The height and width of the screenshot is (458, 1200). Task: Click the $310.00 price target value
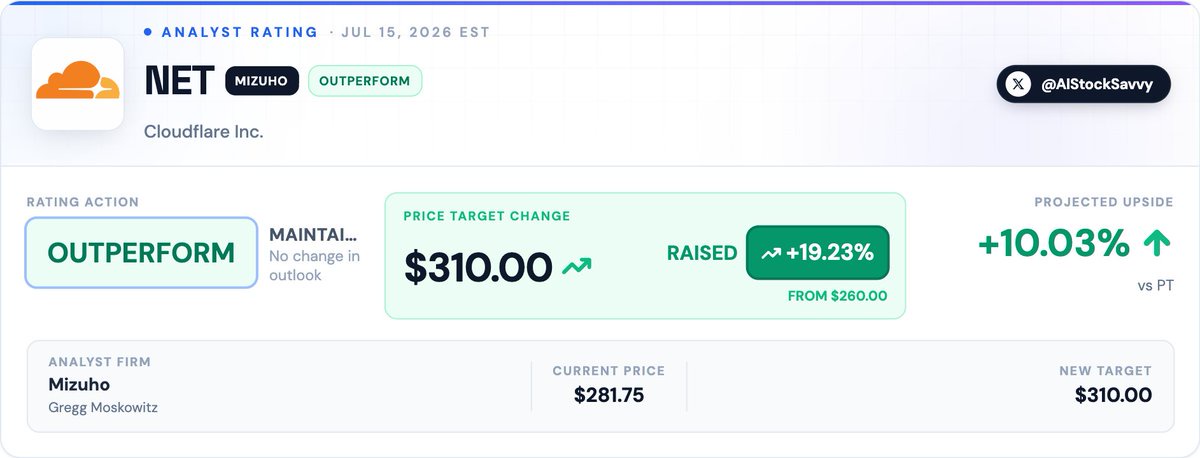coord(478,267)
